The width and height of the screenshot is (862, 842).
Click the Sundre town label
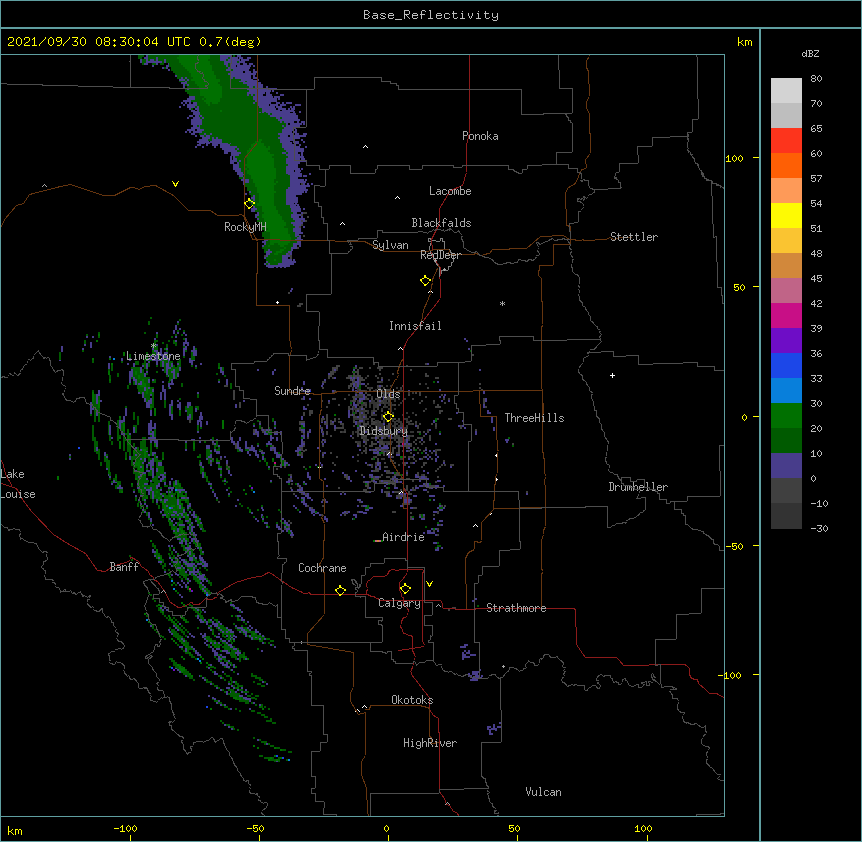coord(292,391)
